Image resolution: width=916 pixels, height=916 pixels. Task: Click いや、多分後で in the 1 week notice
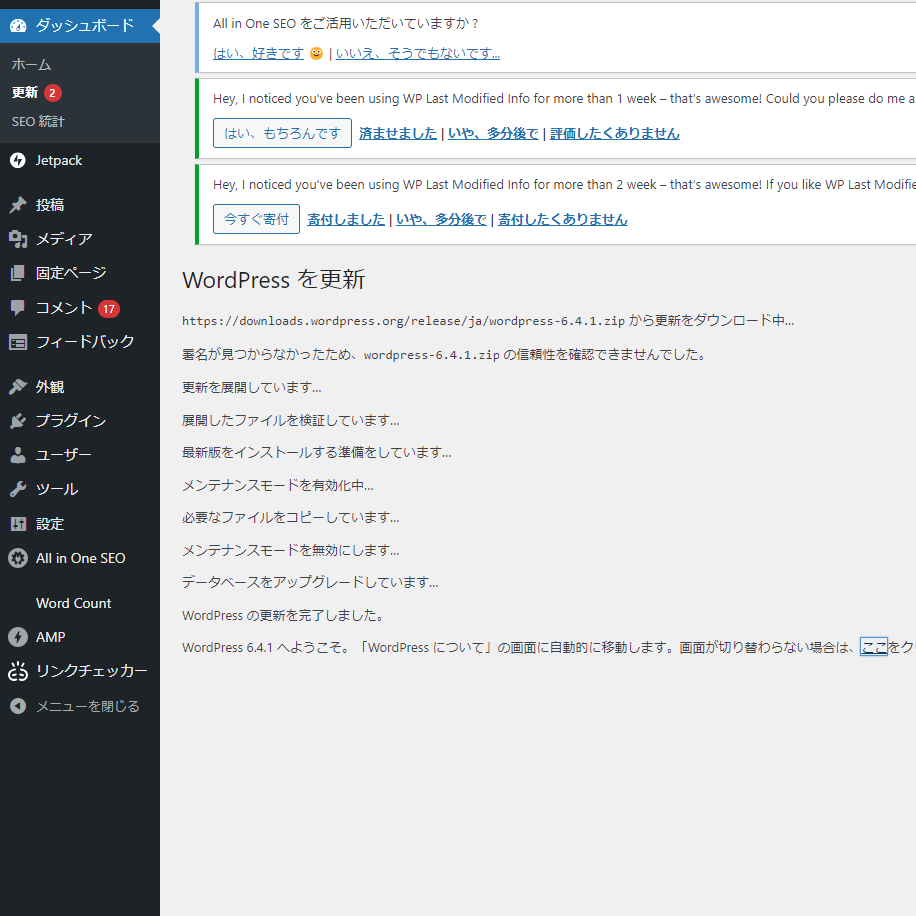point(493,133)
